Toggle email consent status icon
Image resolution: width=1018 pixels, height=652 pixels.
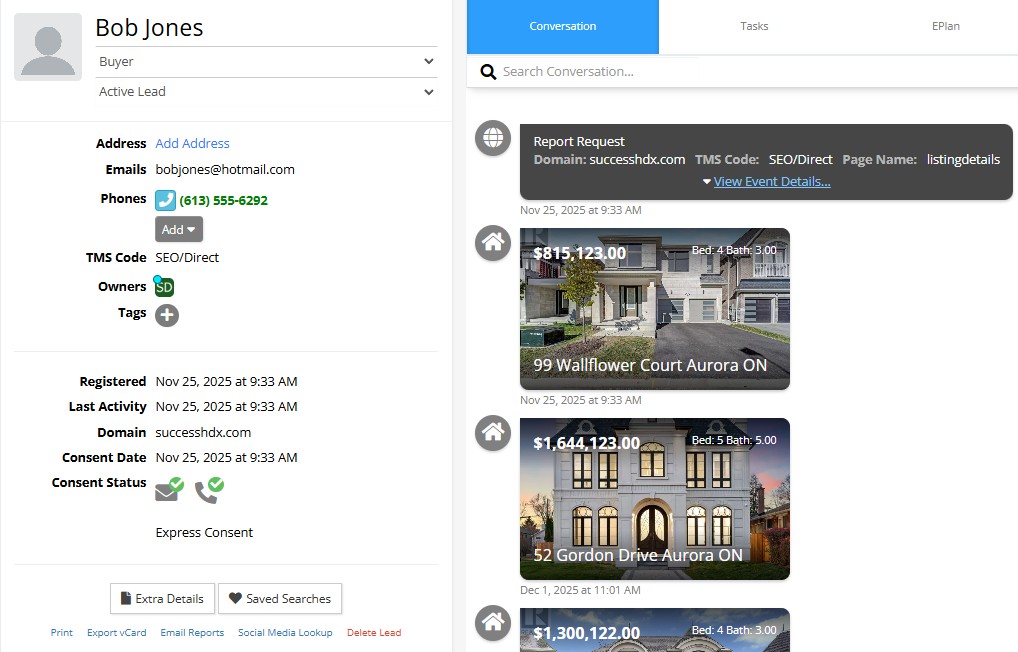pos(168,490)
